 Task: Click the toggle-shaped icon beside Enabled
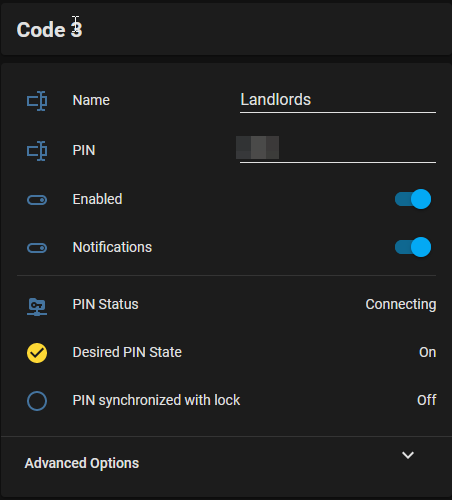pos(37,200)
